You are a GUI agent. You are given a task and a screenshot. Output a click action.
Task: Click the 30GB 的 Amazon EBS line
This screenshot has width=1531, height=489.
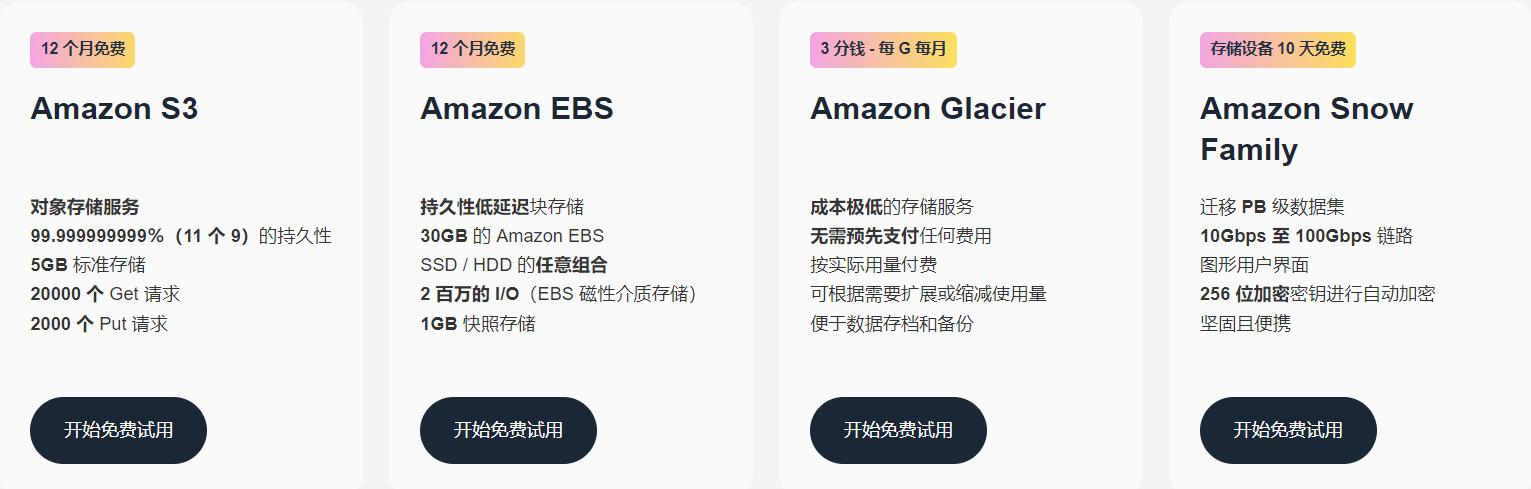512,236
